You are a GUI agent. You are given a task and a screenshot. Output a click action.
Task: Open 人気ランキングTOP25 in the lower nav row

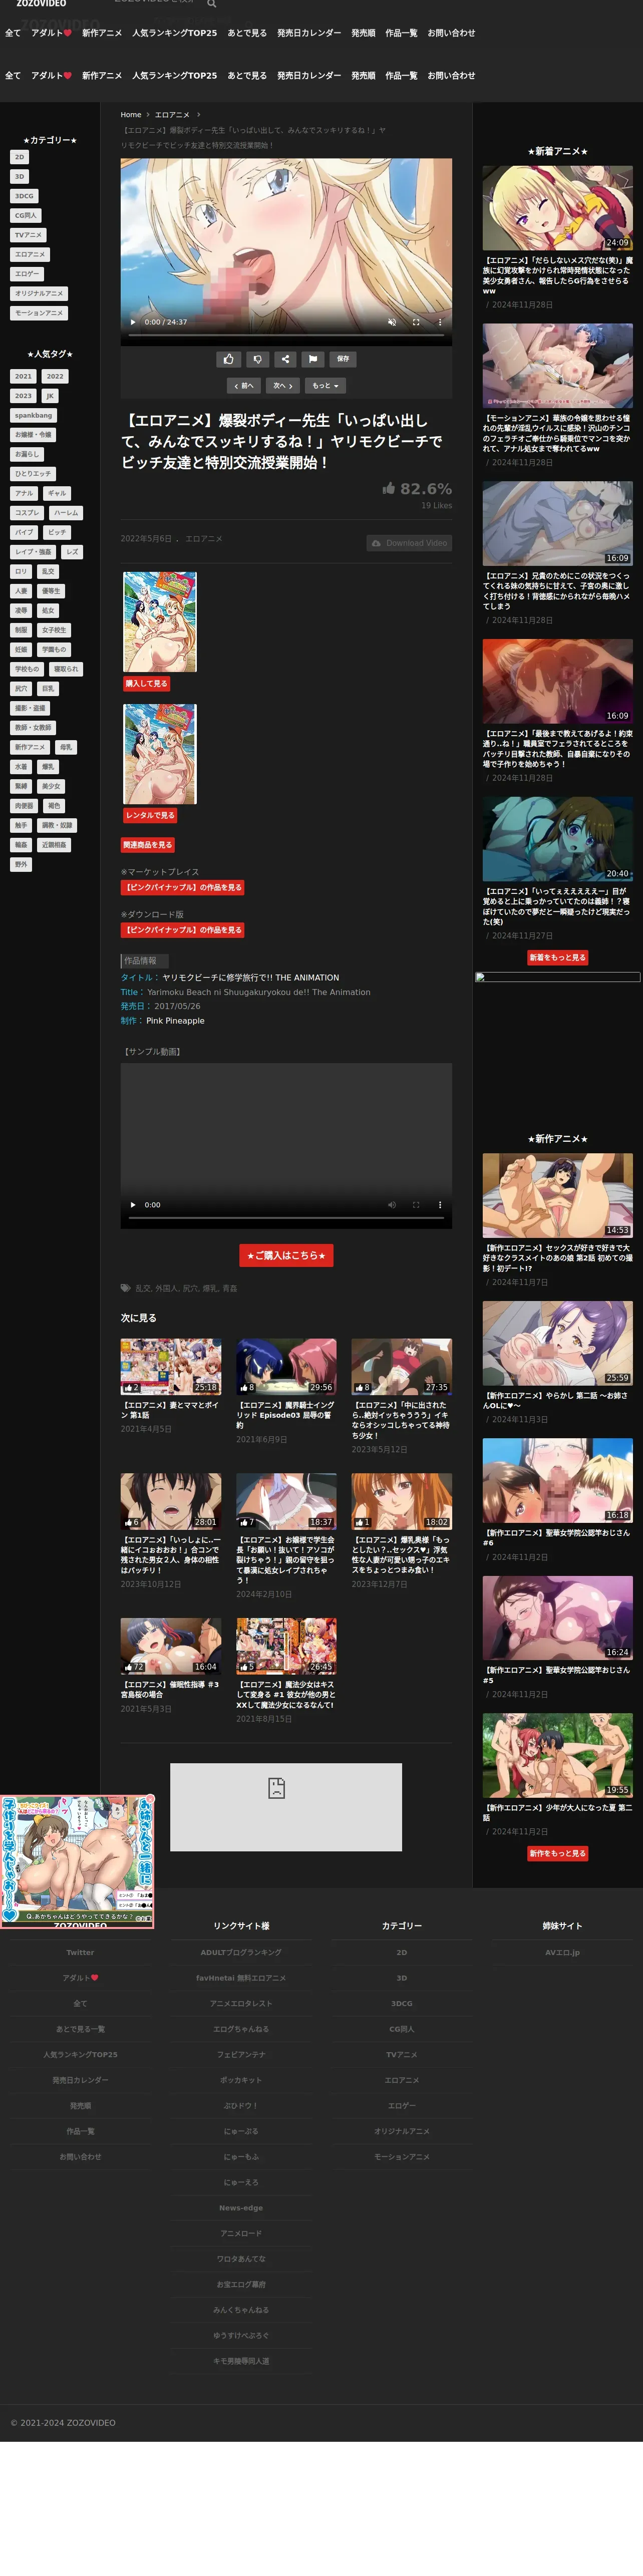tap(174, 76)
